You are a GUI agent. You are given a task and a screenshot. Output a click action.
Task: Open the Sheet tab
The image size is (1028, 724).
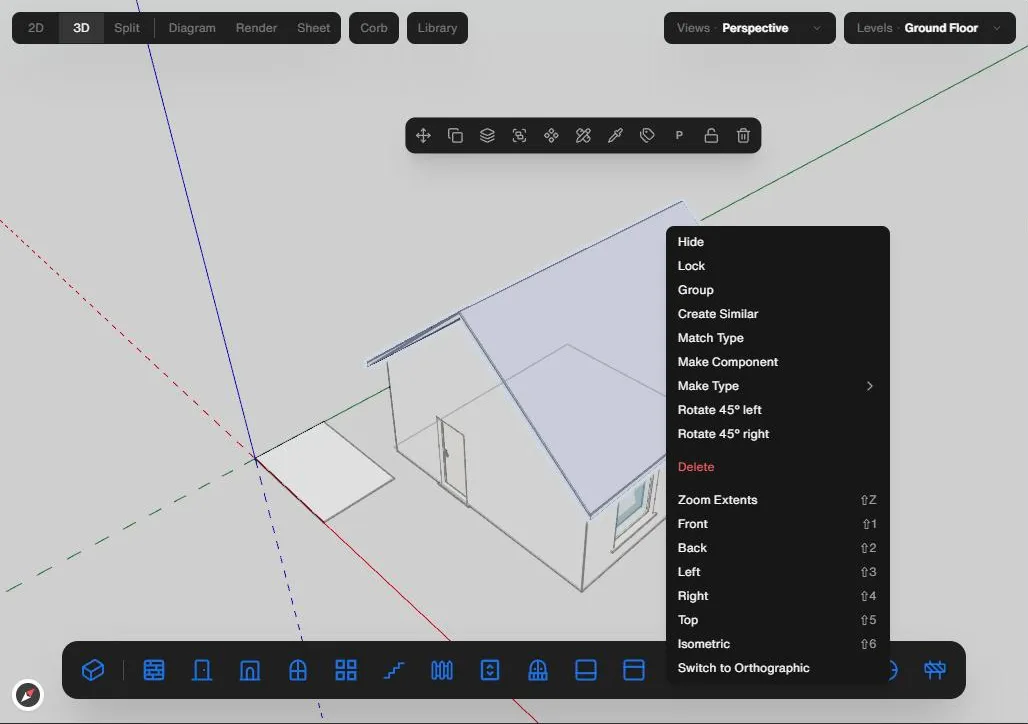click(313, 28)
